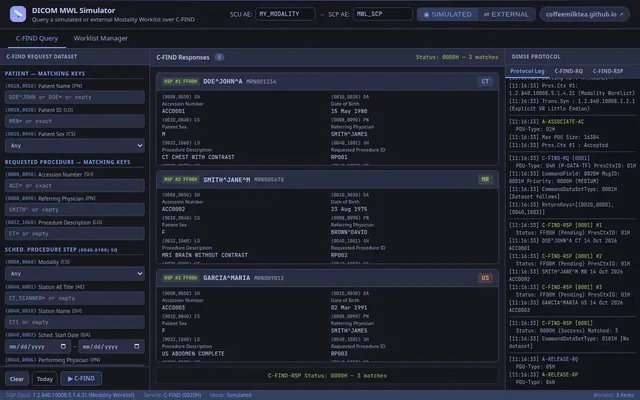This screenshot has height=400, width=640.
Task: Click SOP Class UID in status bar
Action: 70,395
